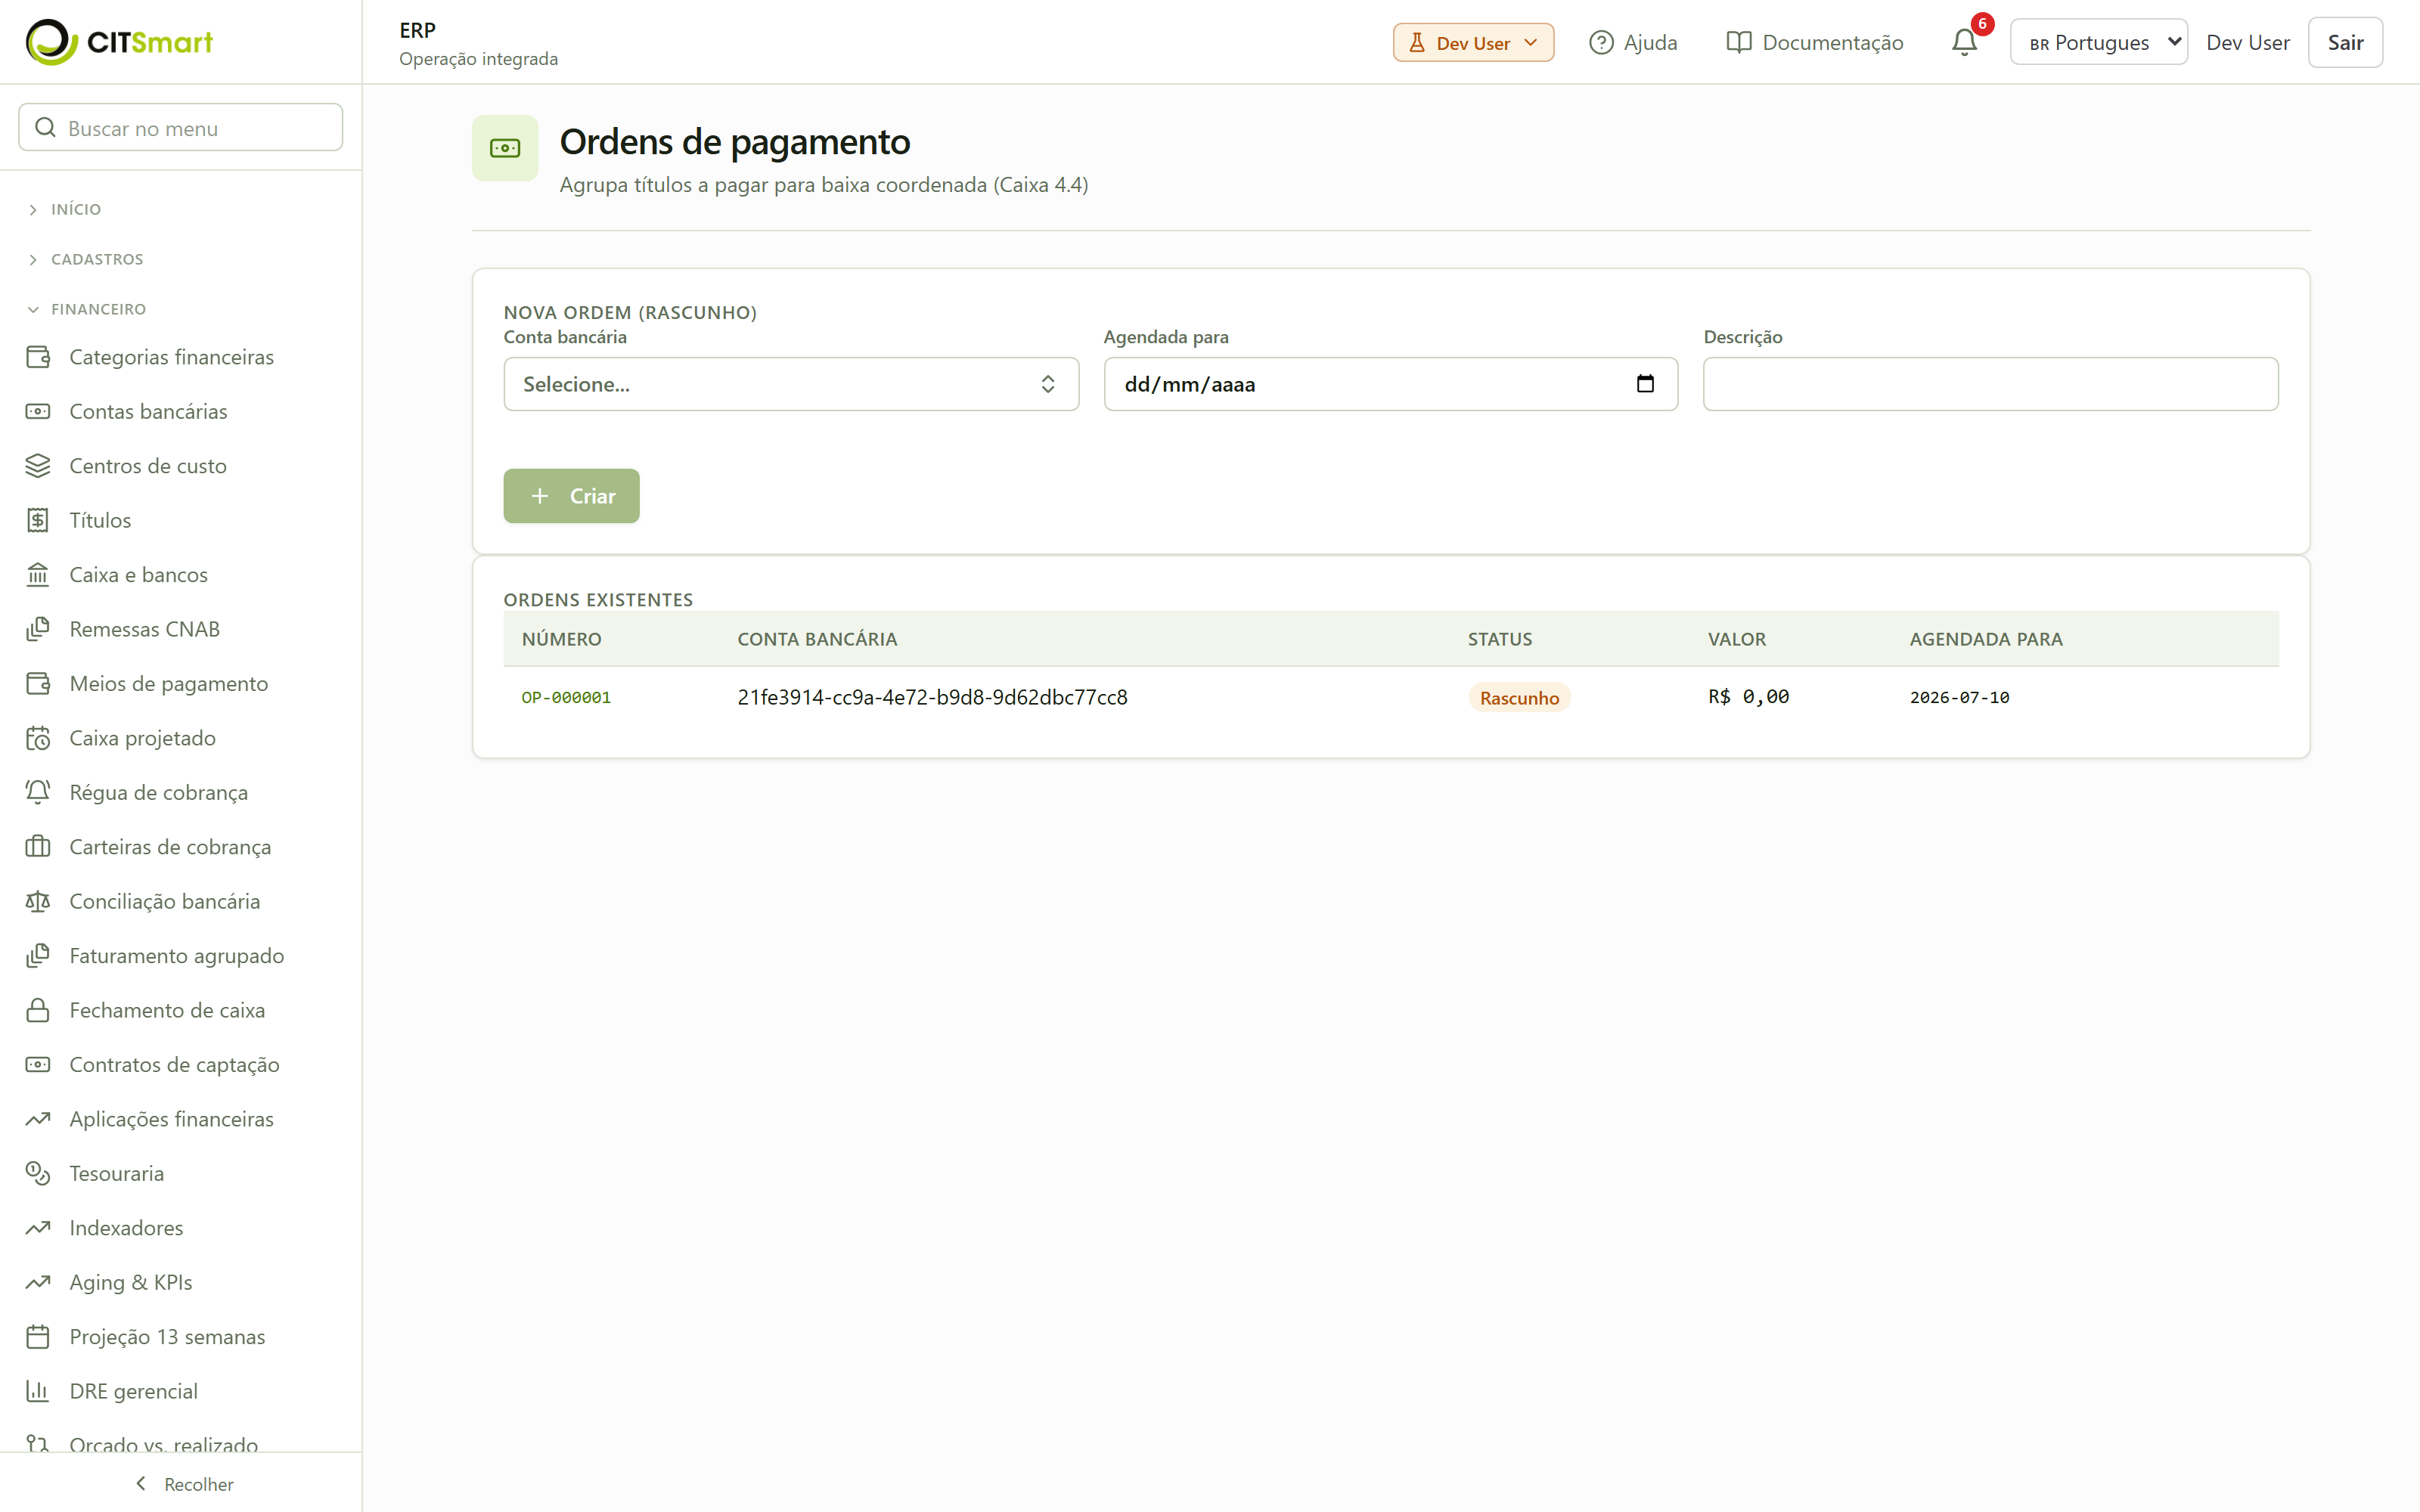2420x1512 pixels.
Task: Click the Ordens de pagamento page icon
Action: coord(505,148)
